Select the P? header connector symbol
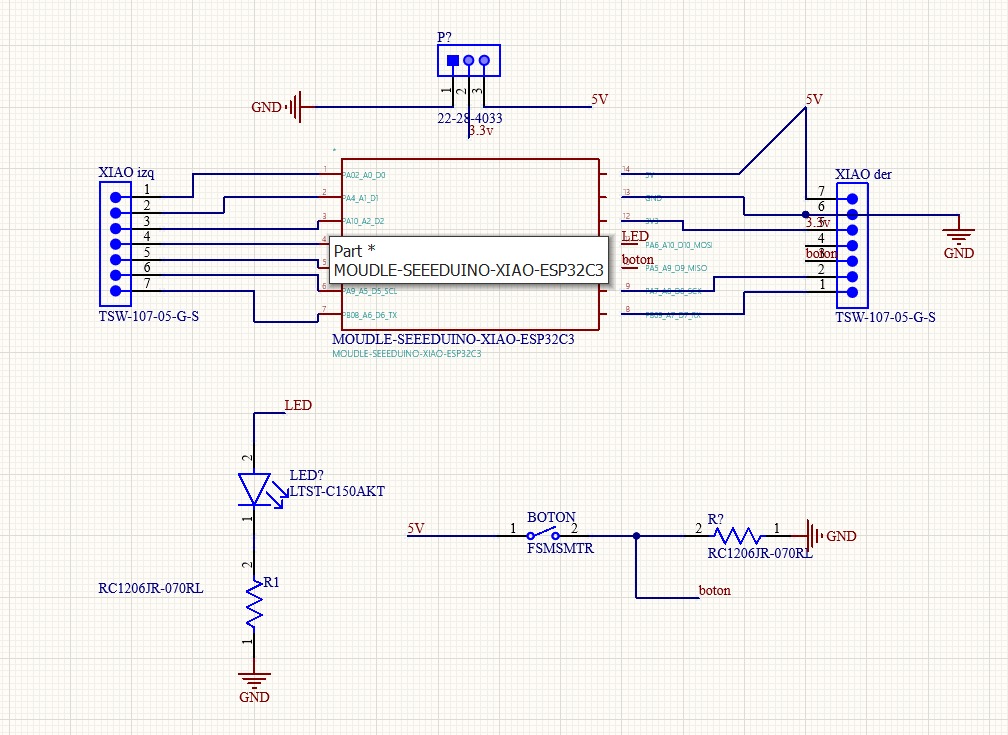Viewport: 1008px width, 735px height. (x=467, y=60)
